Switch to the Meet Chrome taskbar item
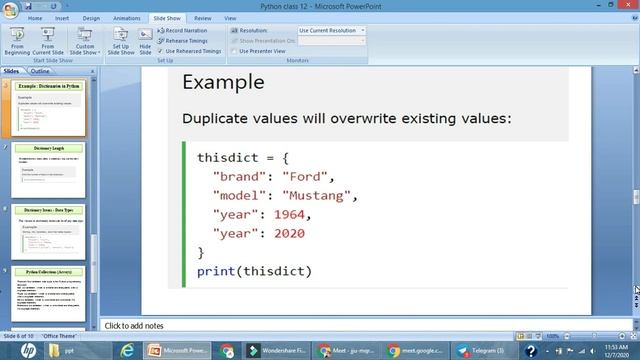The width and height of the screenshot is (640, 360). tap(347, 351)
